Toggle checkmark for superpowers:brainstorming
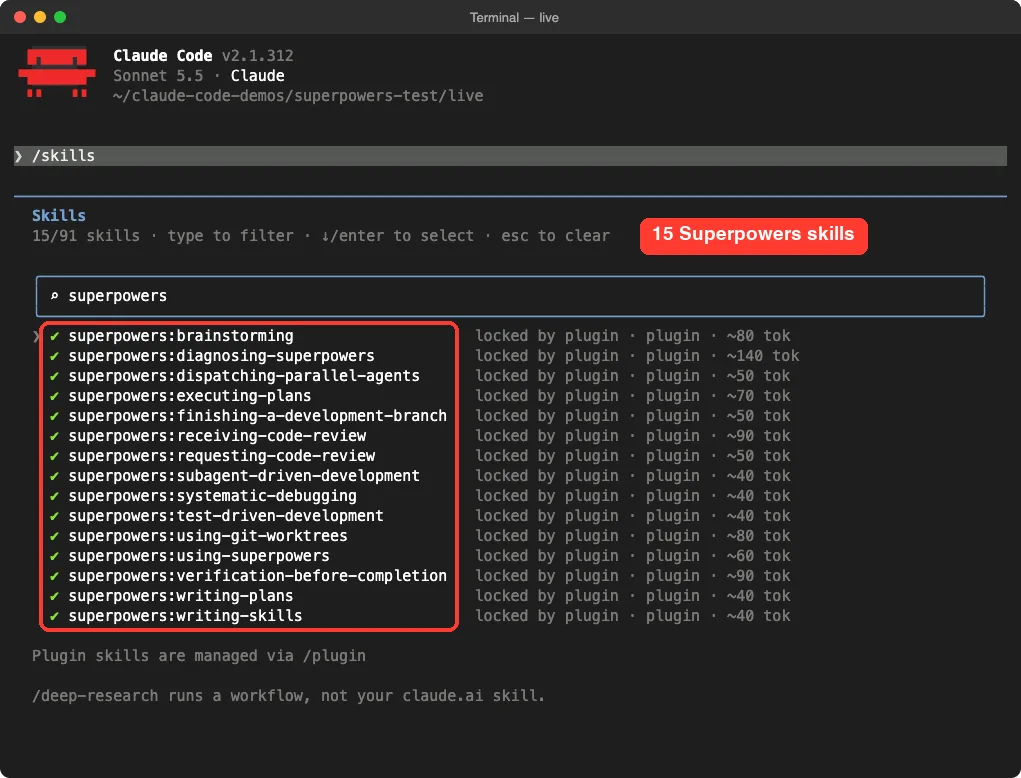Image resolution: width=1021 pixels, height=778 pixels. tap(55, 336)
